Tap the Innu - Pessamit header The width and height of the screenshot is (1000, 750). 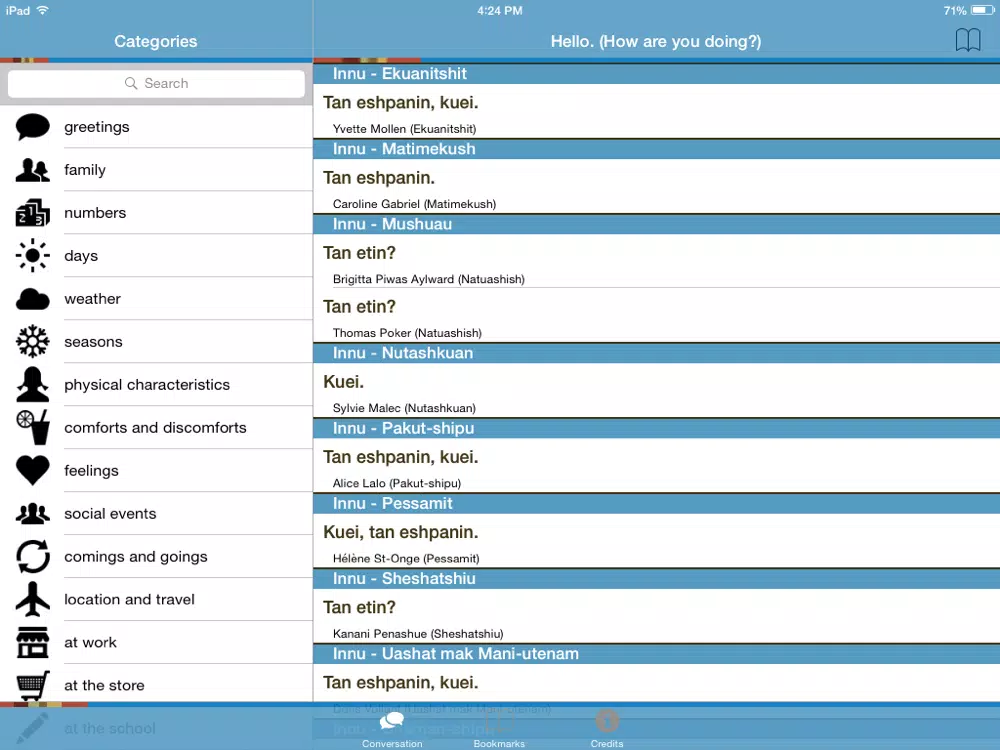656,503
